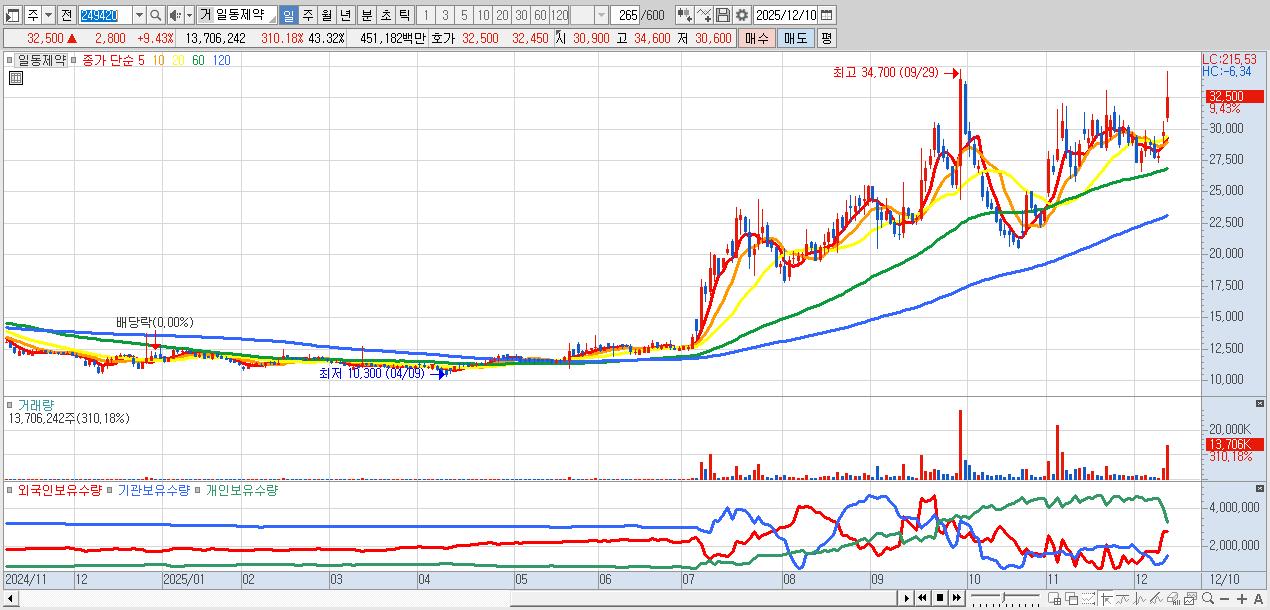Click the 매수 (buy) button
Image resolution: width=1270 pixels, height=610 pixels.
pos(757,38)
